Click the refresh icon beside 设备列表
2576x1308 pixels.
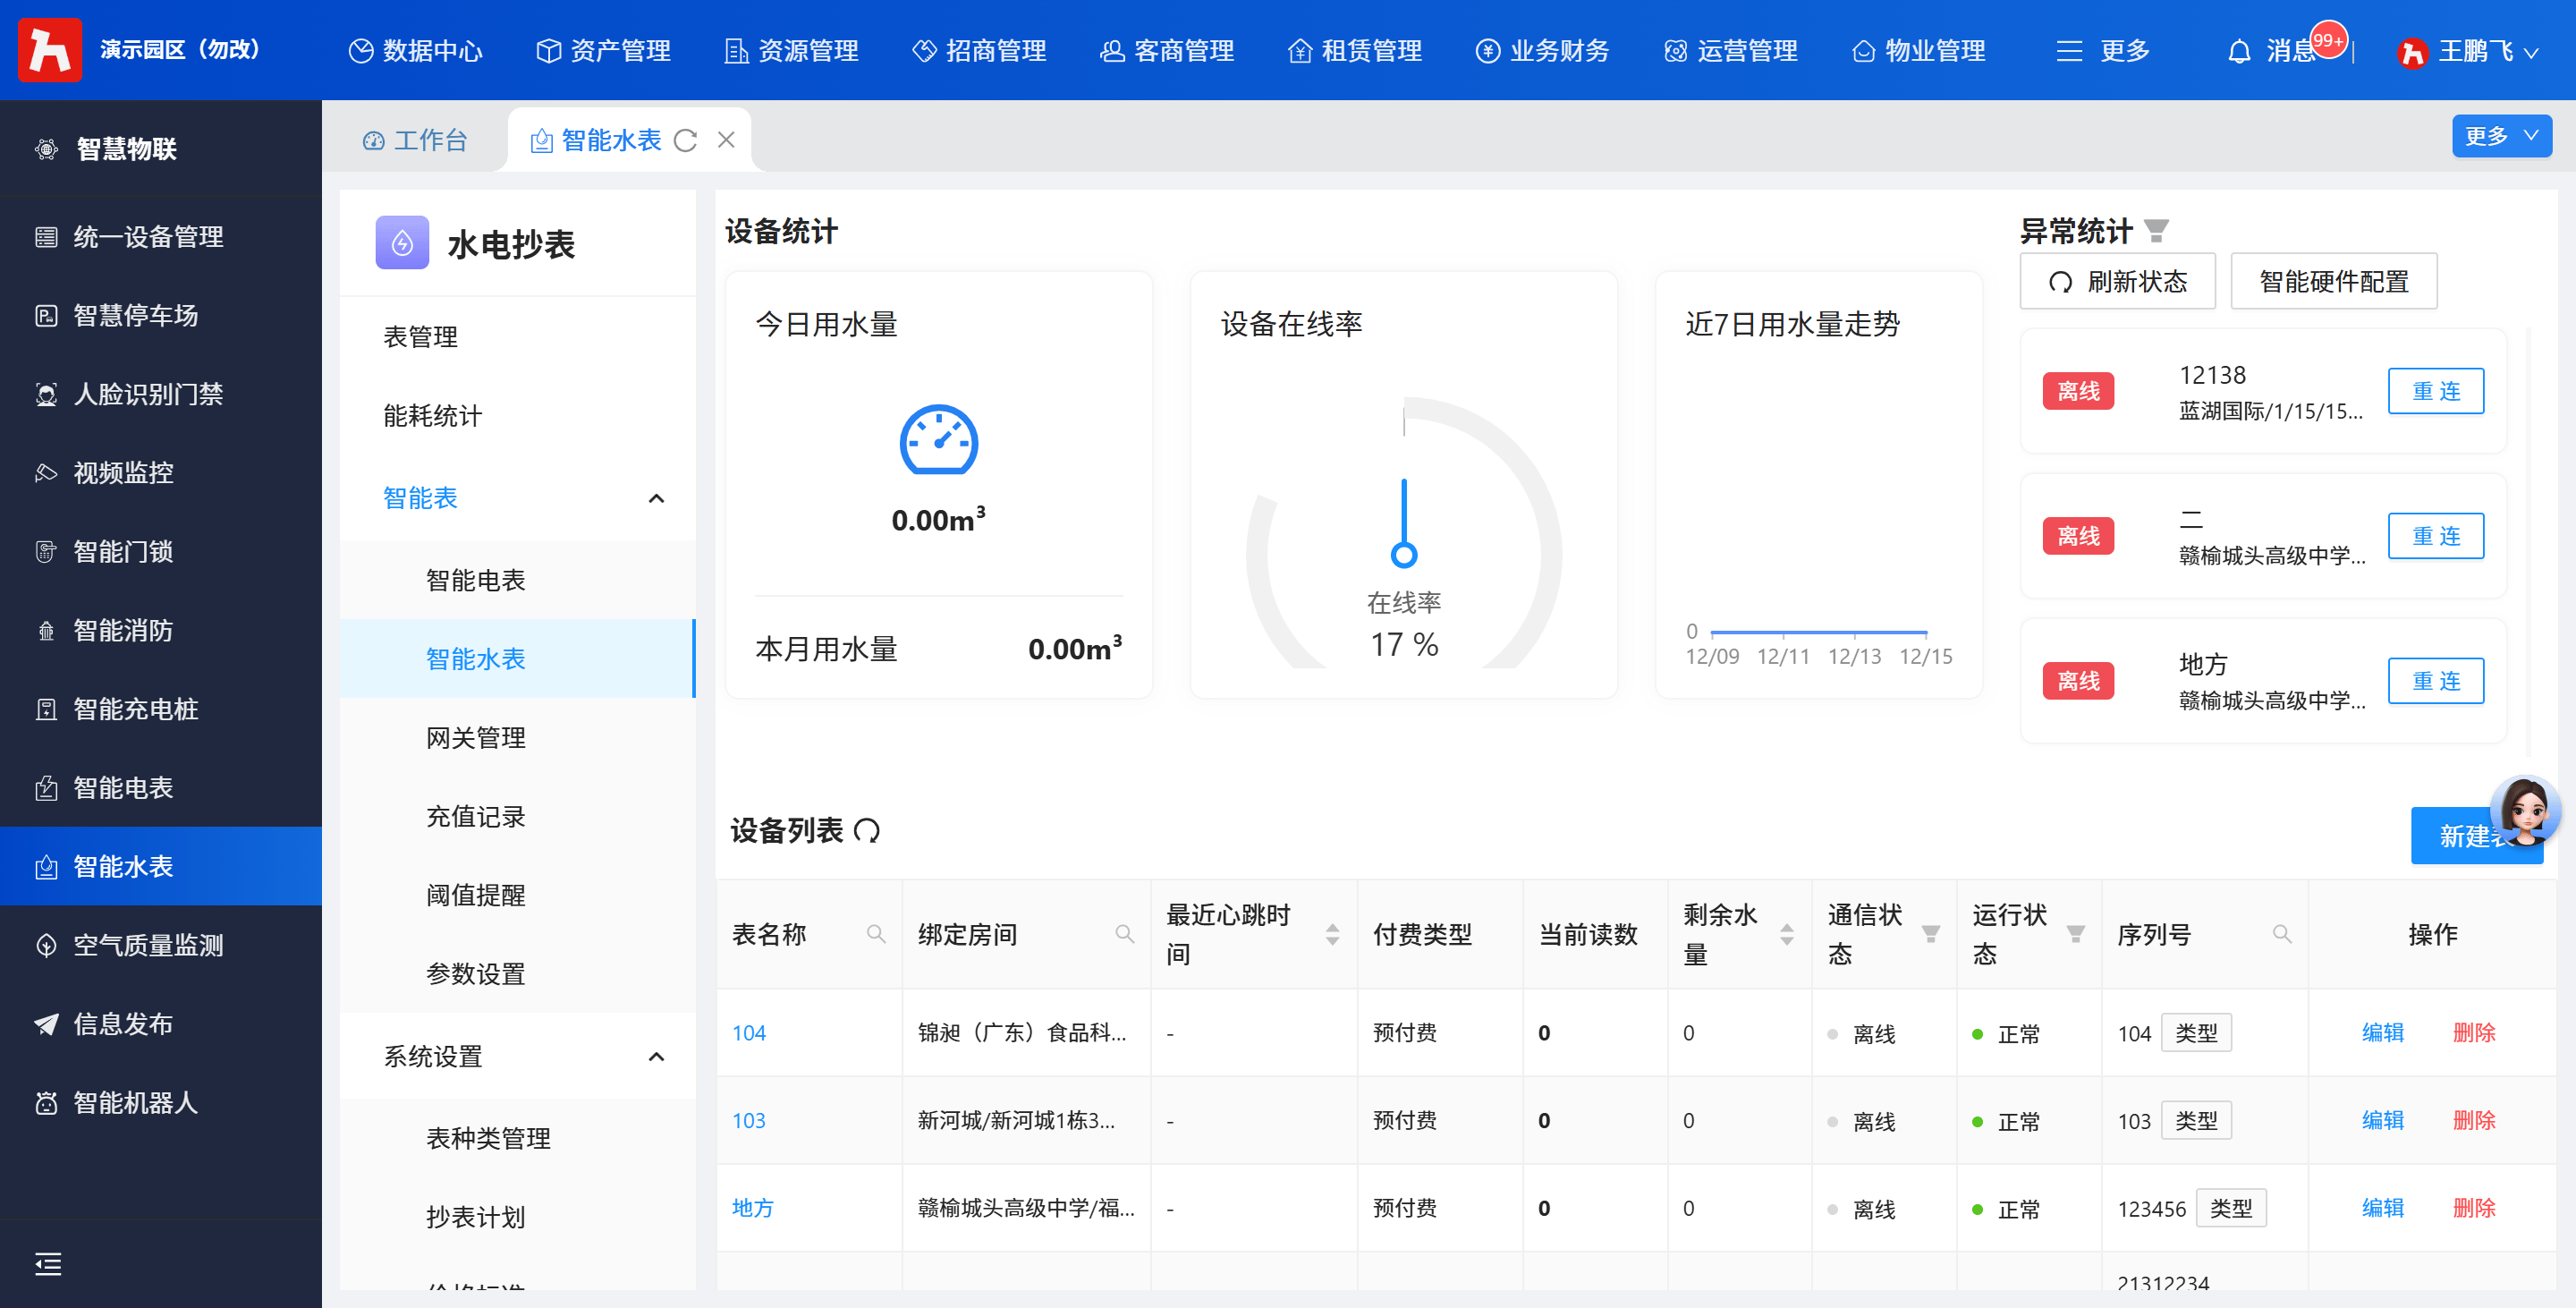click(867, 831)
